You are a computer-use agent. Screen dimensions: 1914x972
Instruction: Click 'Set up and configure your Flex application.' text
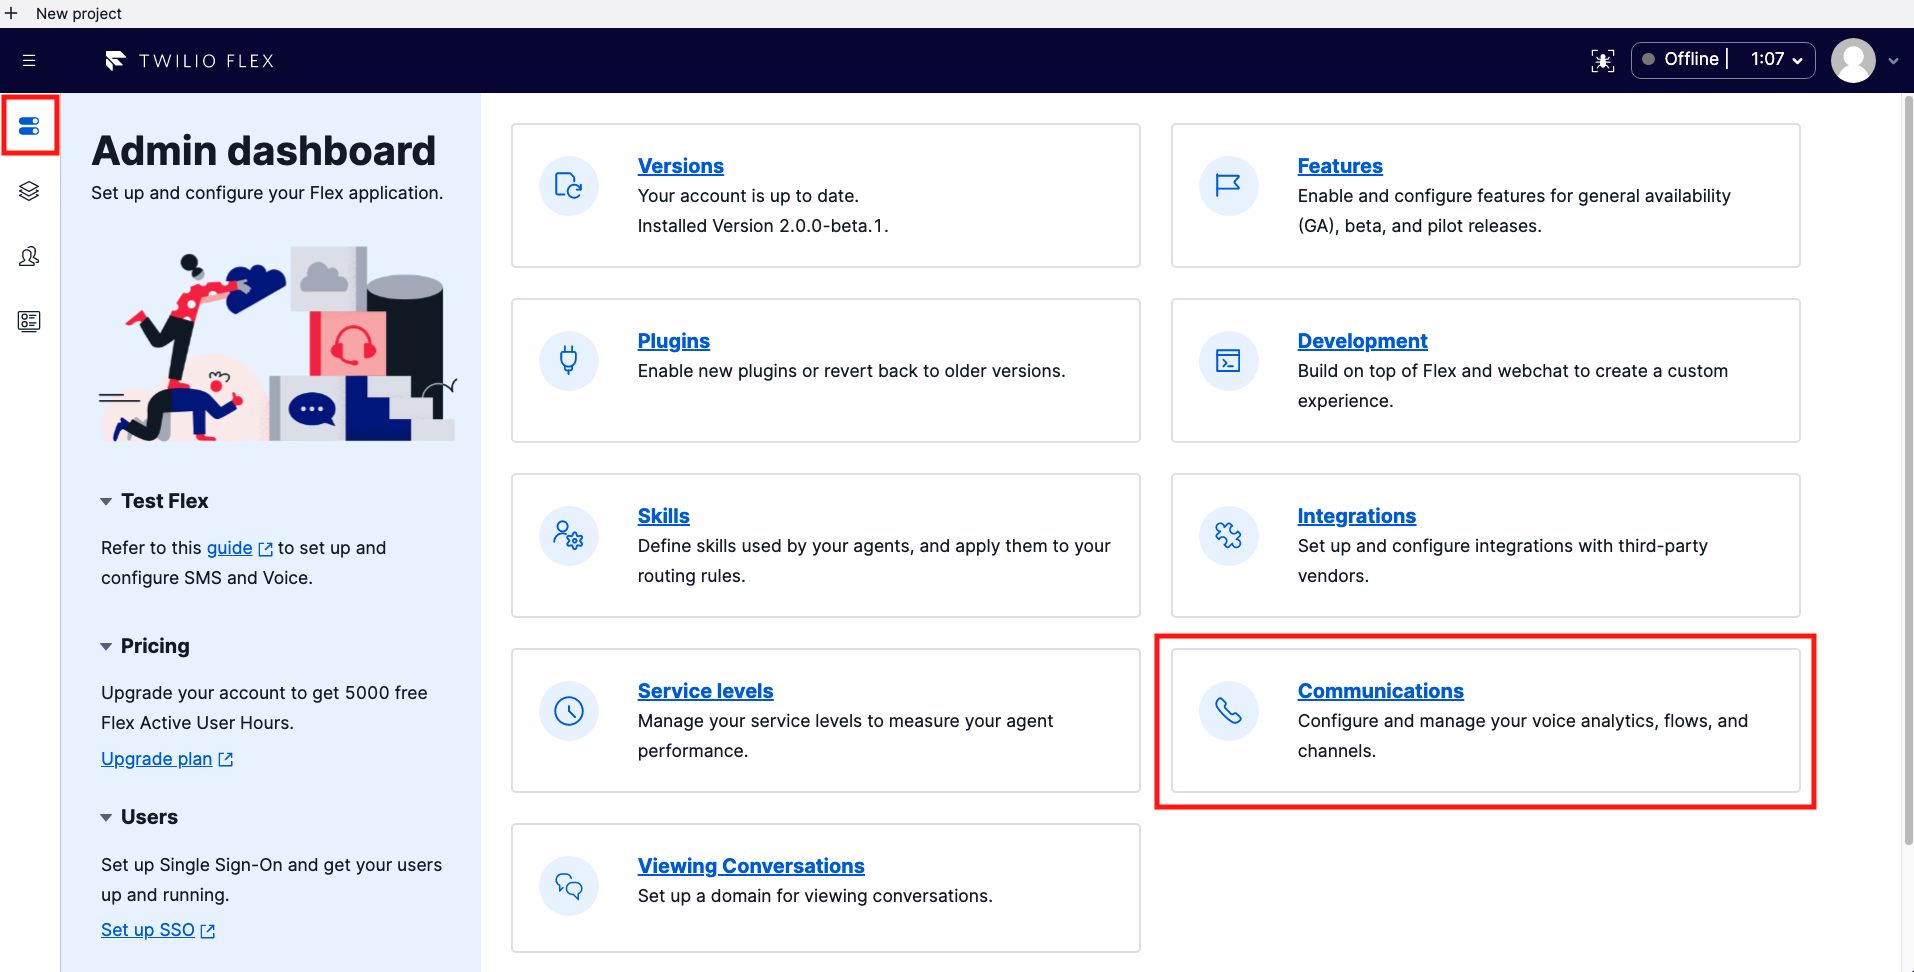coord(267,193)
